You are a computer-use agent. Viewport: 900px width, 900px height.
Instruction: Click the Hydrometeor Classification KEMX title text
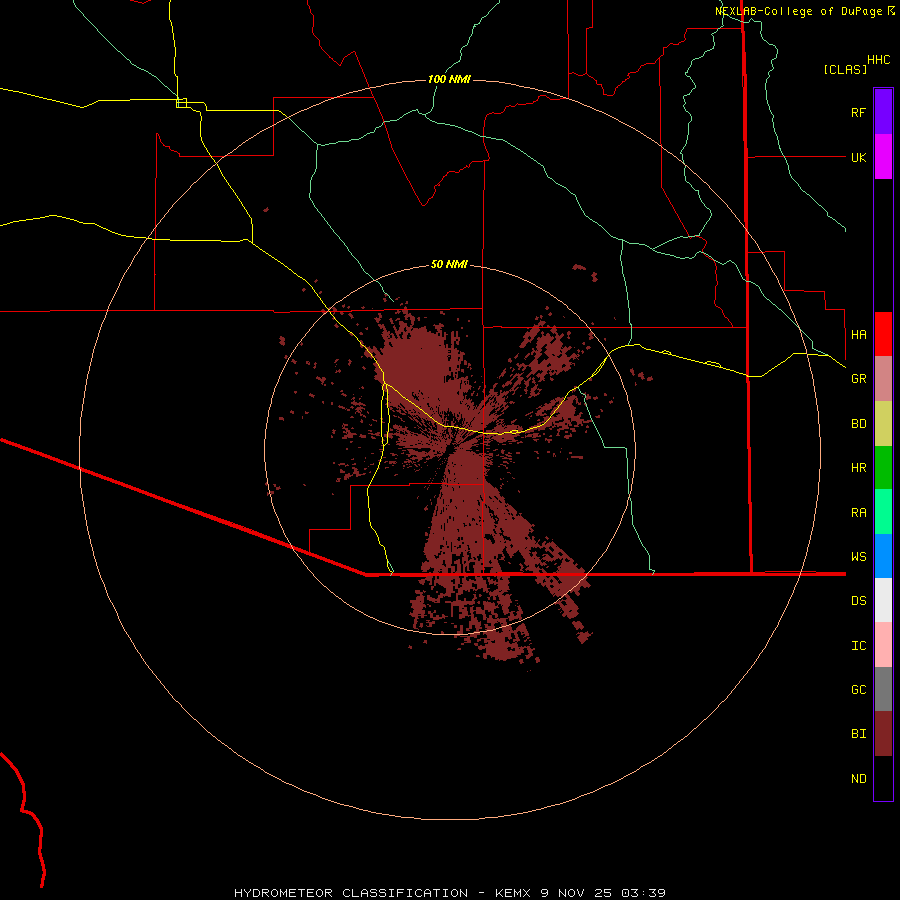pos(449,893)
